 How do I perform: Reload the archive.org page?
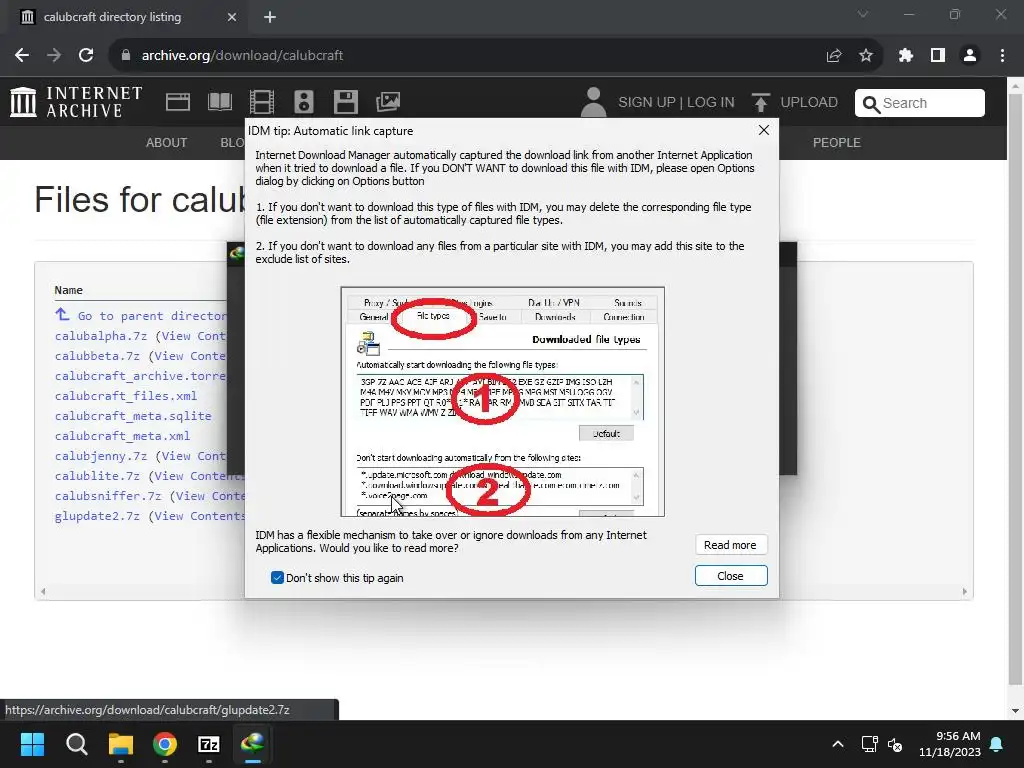[86, 56]
